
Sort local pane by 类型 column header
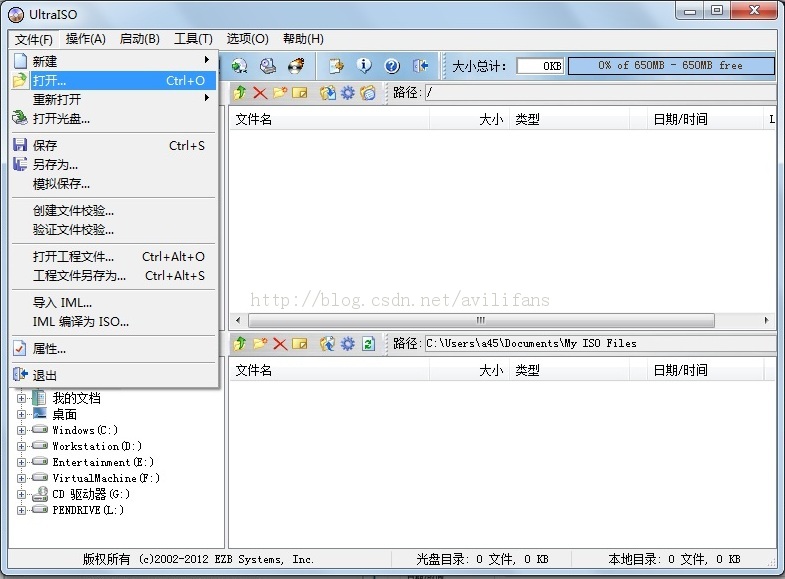569,370
